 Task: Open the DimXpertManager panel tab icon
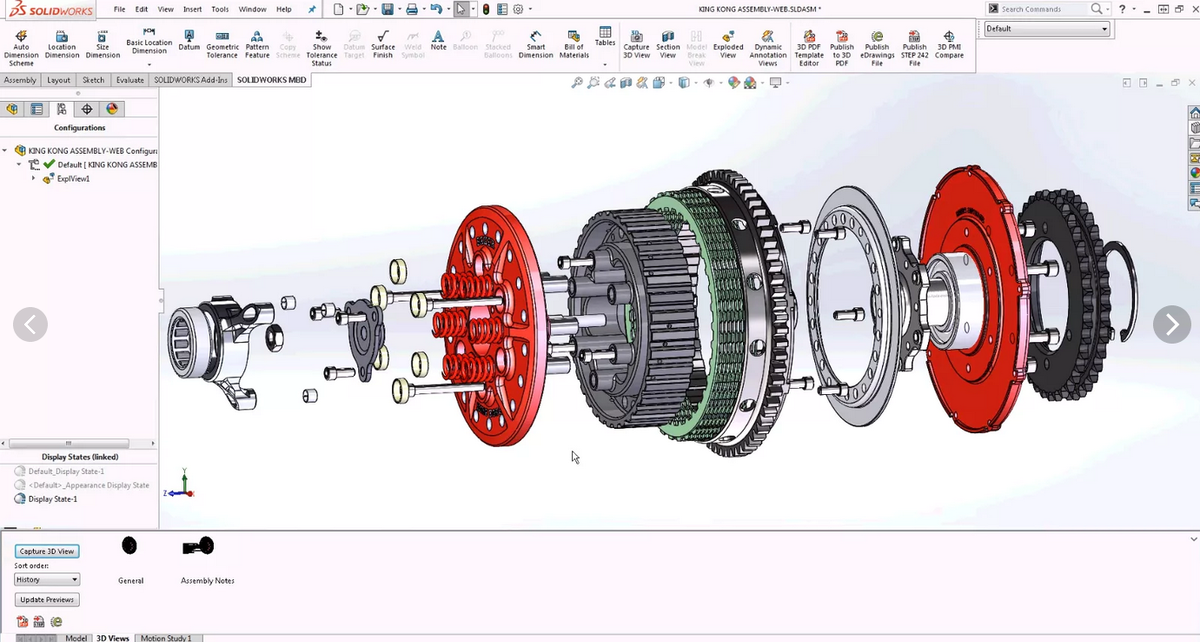click(x=87, y=109)
